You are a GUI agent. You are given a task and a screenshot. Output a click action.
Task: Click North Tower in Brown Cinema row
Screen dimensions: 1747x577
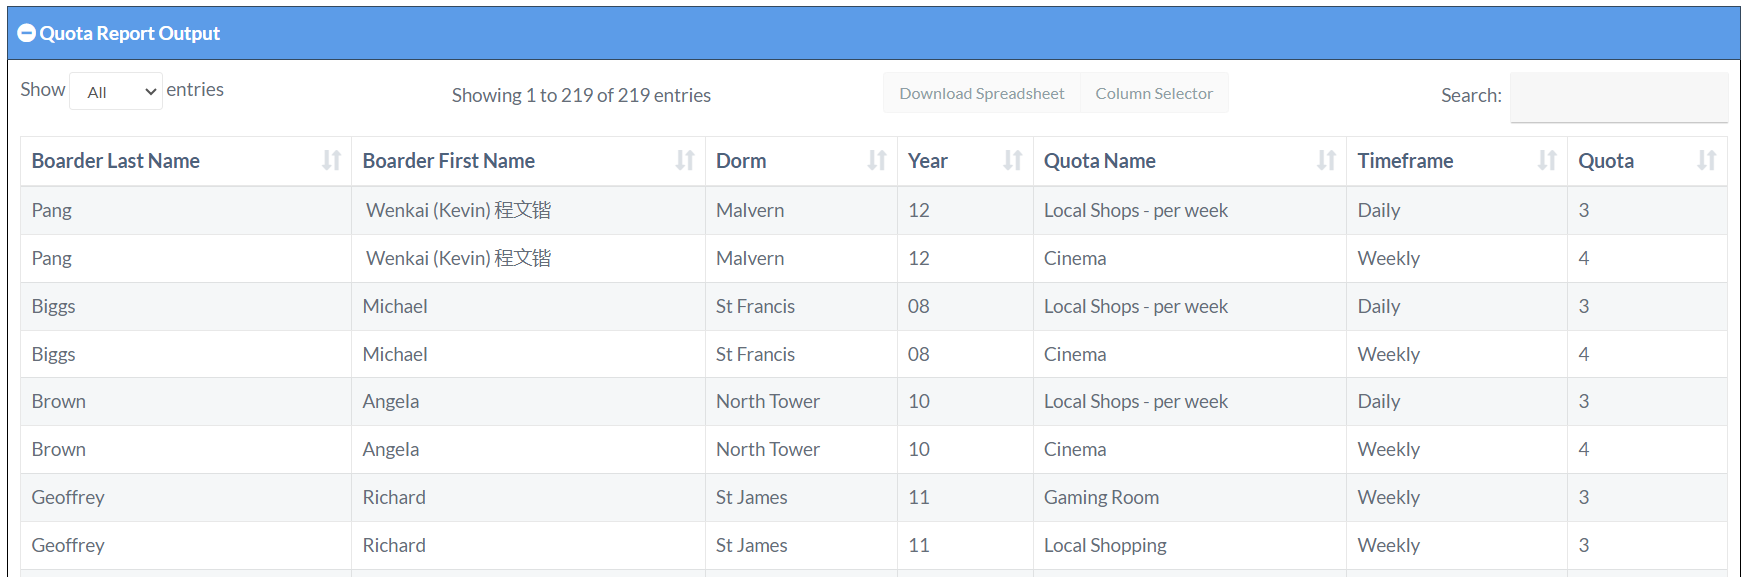(x=768, y=449)
